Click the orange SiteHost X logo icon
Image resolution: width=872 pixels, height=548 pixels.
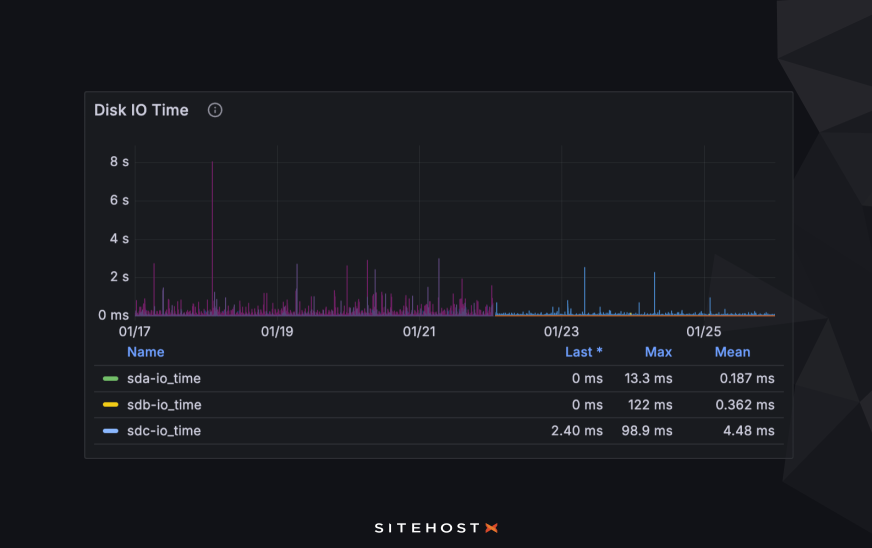[491, 527]
